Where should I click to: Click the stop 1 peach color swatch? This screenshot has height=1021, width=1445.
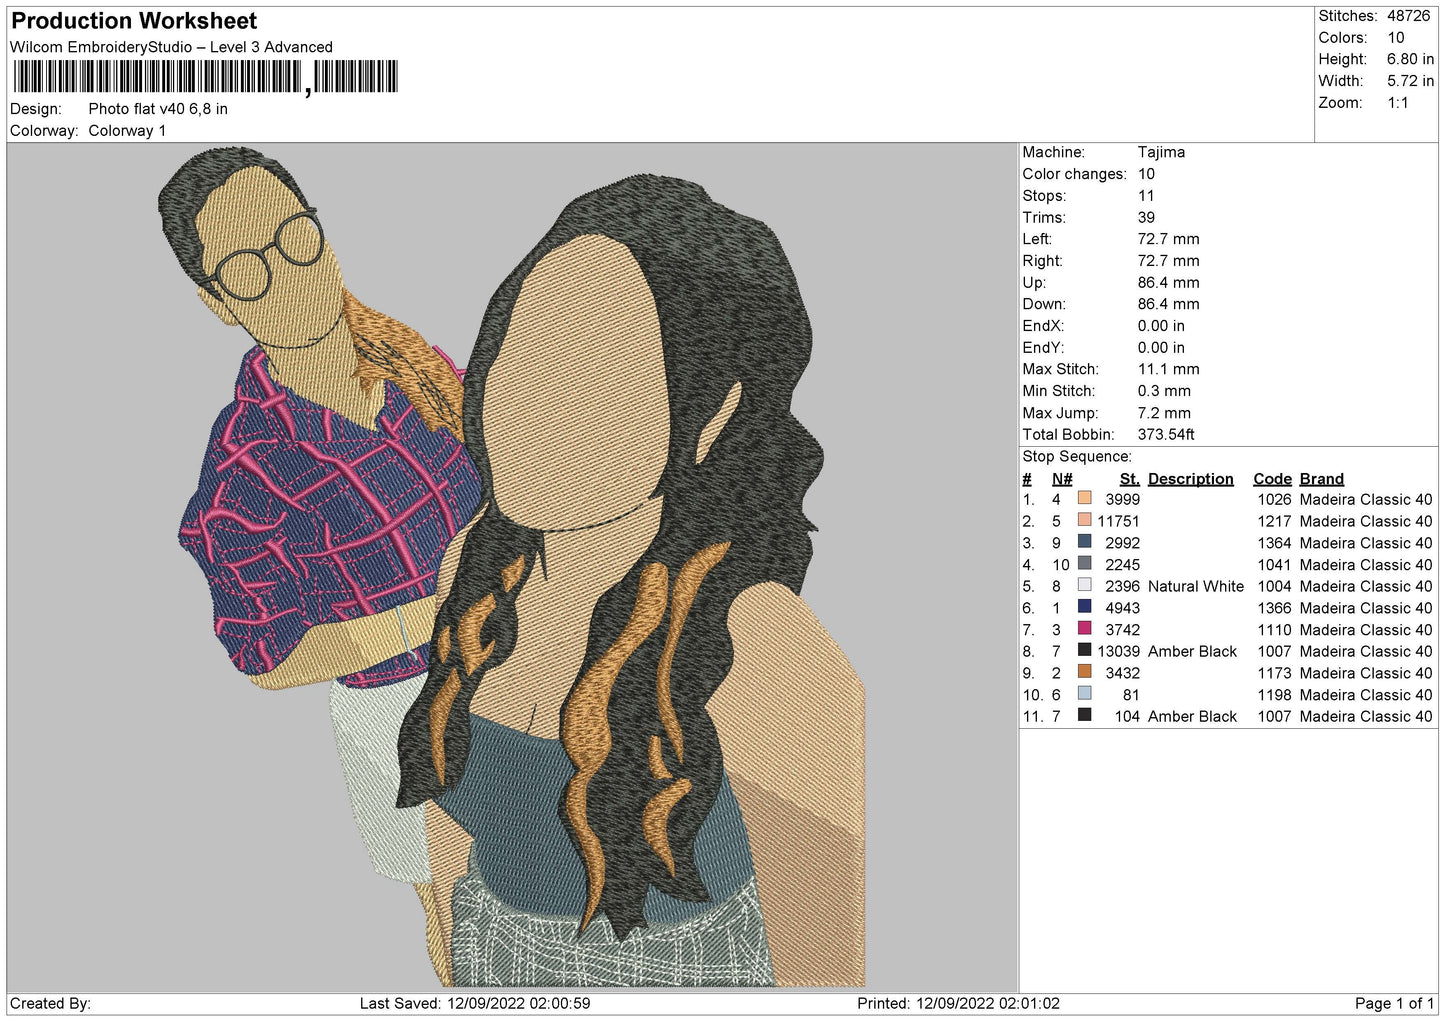click(1084, 498)
